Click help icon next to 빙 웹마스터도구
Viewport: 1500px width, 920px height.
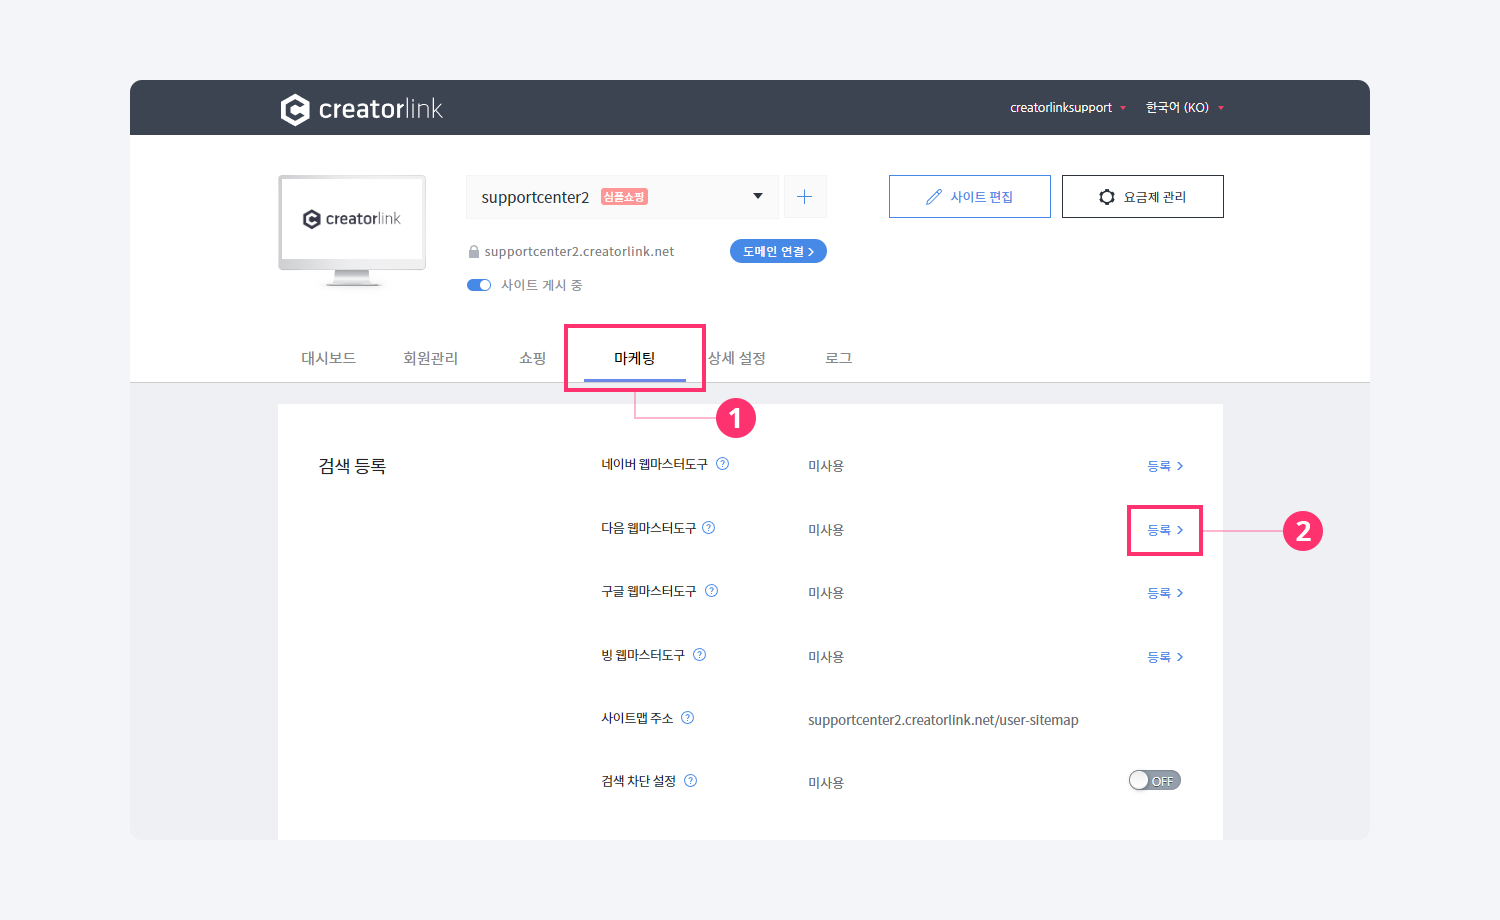700,655
